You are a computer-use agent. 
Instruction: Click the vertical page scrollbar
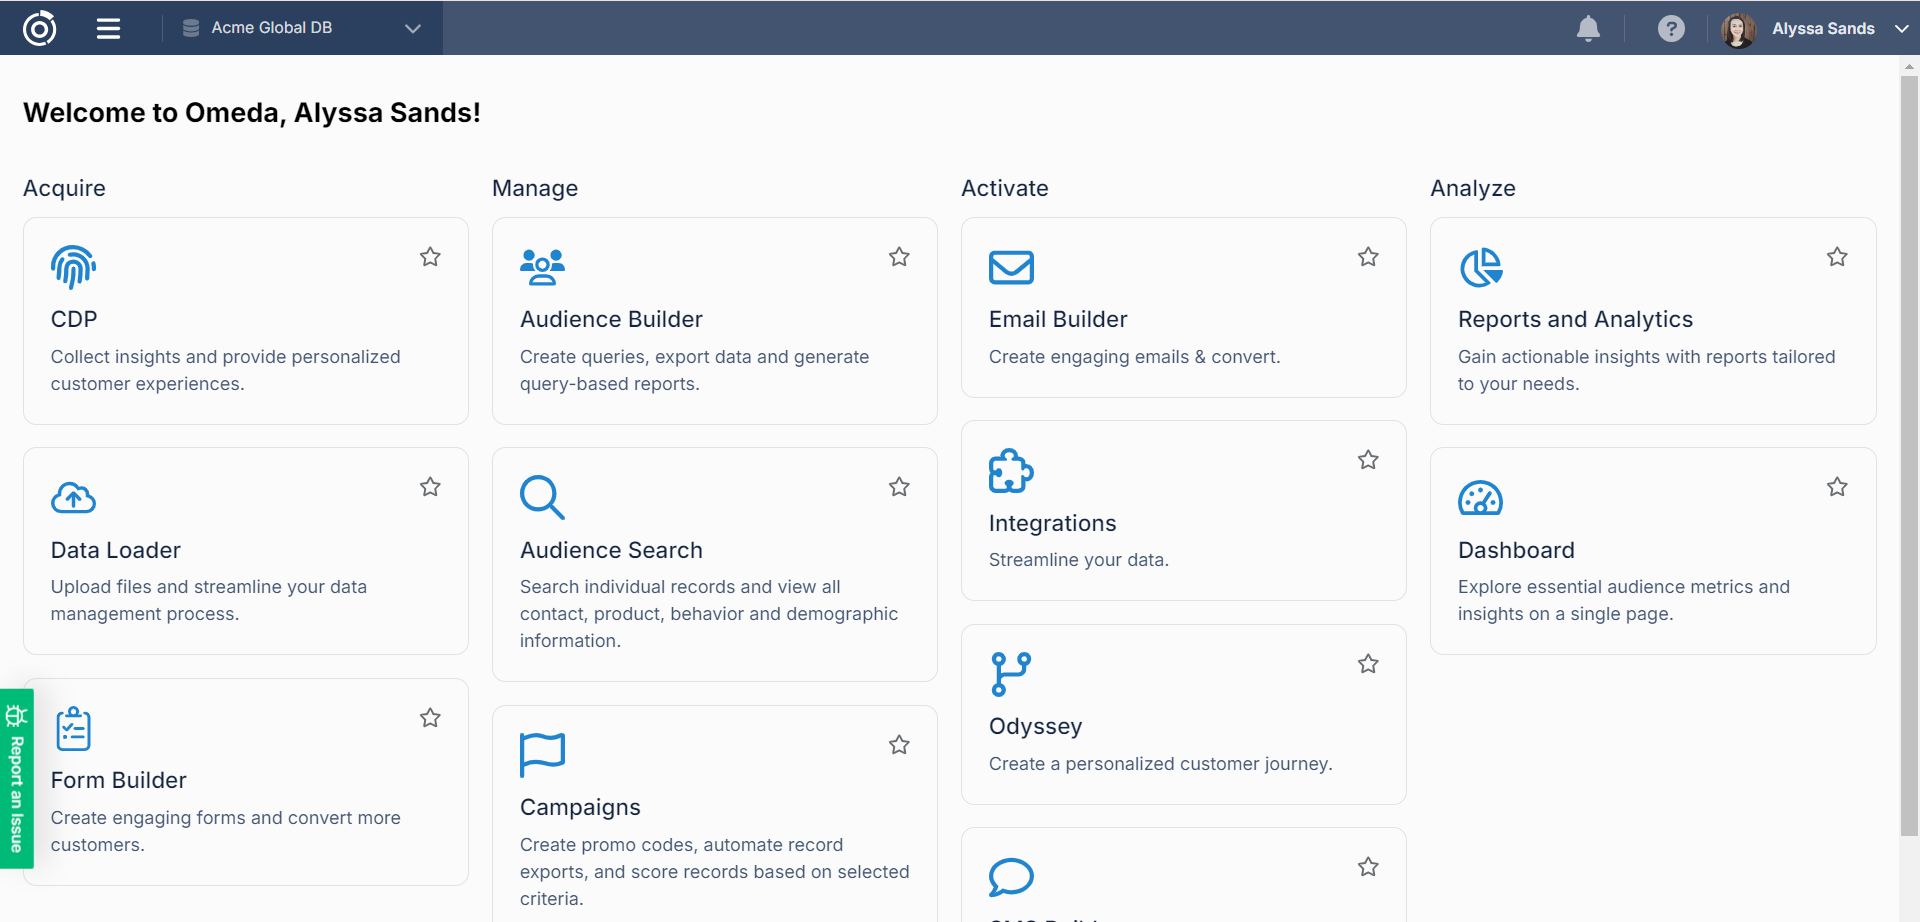(1909, 450)
